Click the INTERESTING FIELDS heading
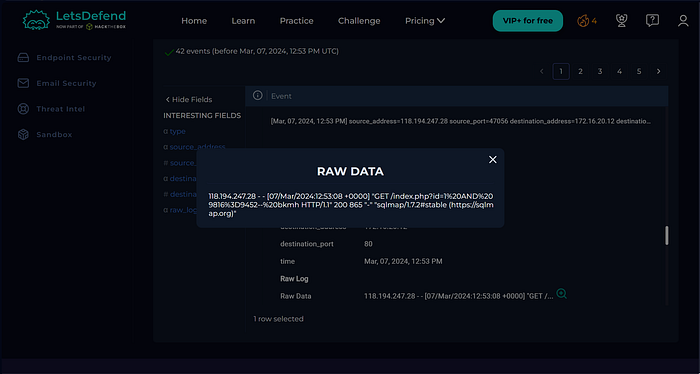The image size is (700, 374). [x=202, y=116]
